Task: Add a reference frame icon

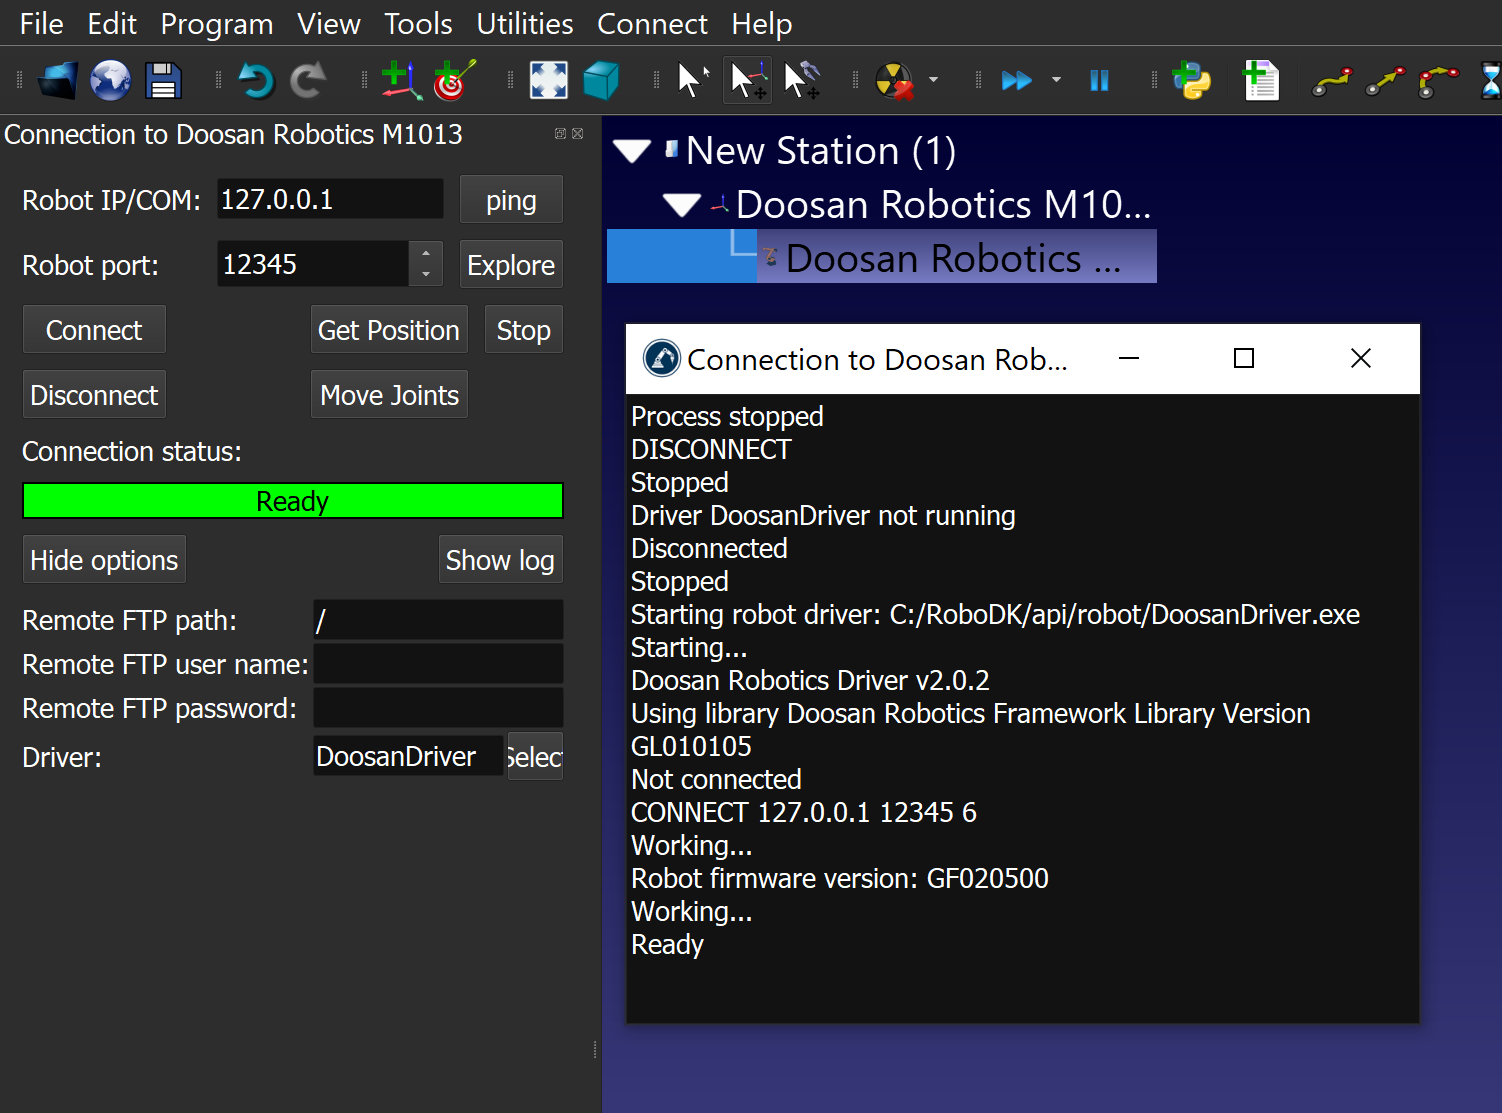Action: coord(401,80)
